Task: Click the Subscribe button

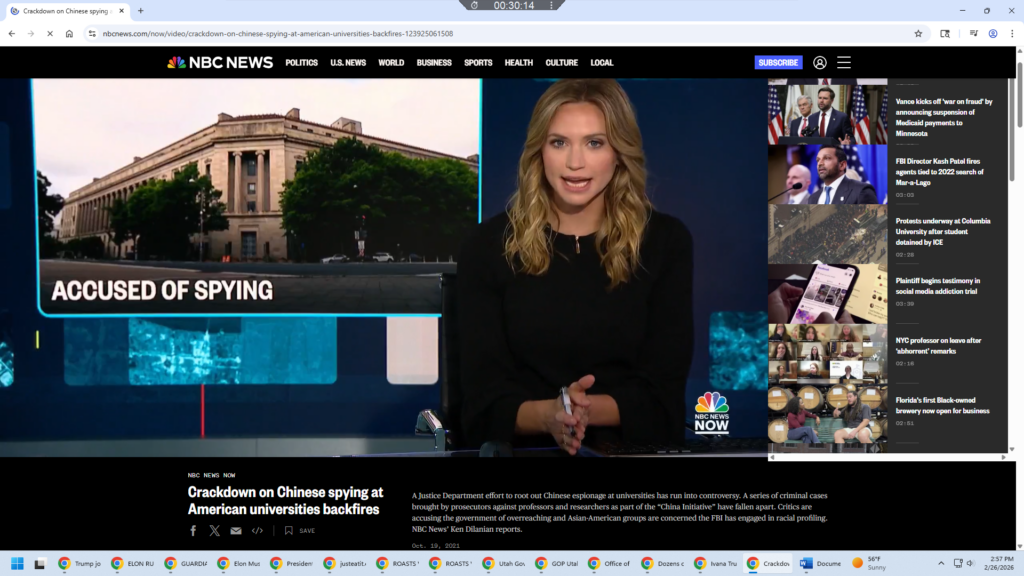Action: (778, 62)
